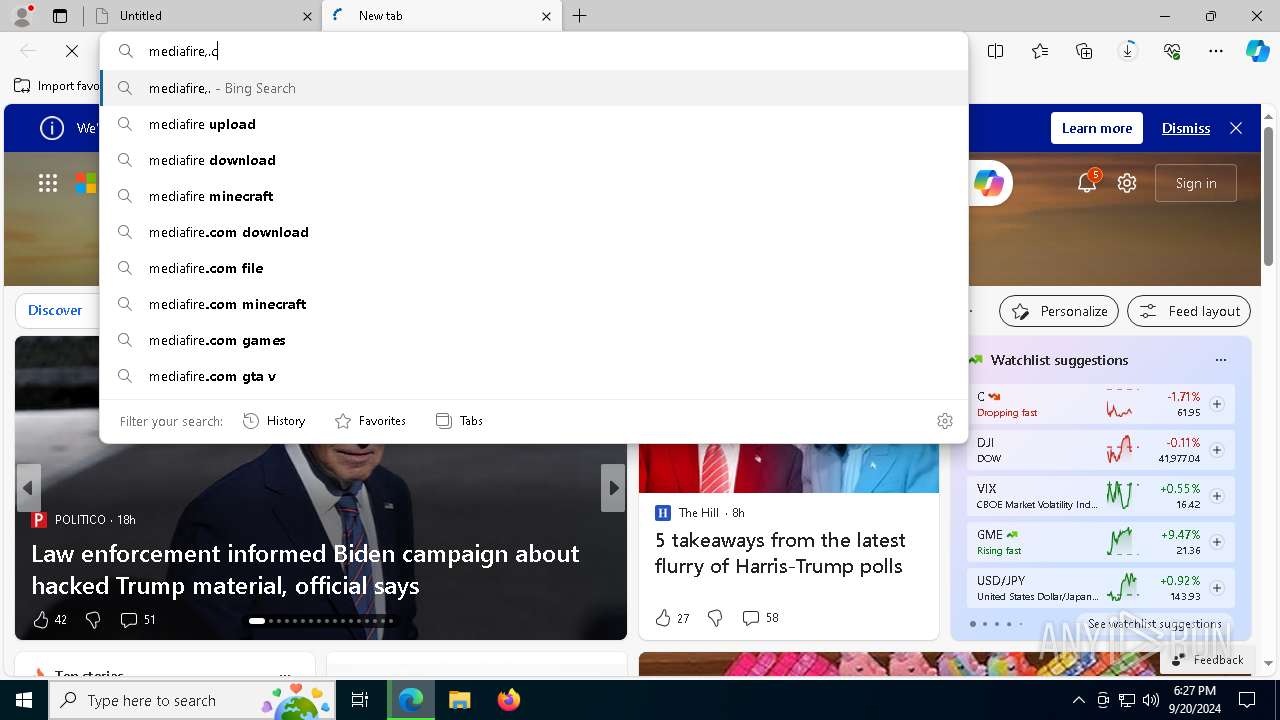The width and height of the screenshot is (1280, 720).
Task: Open page settings gear icon
Action: pos(1127,183)
